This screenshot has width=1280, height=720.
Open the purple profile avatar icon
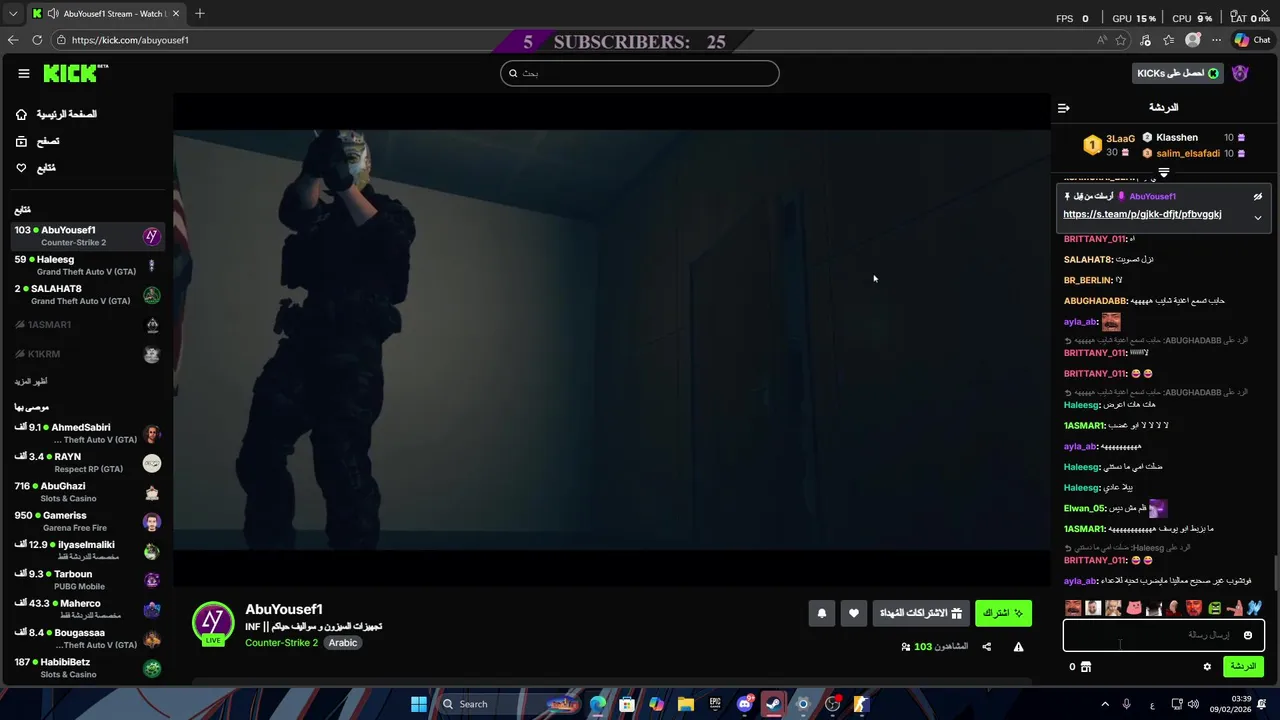(x=1240, y=73)
